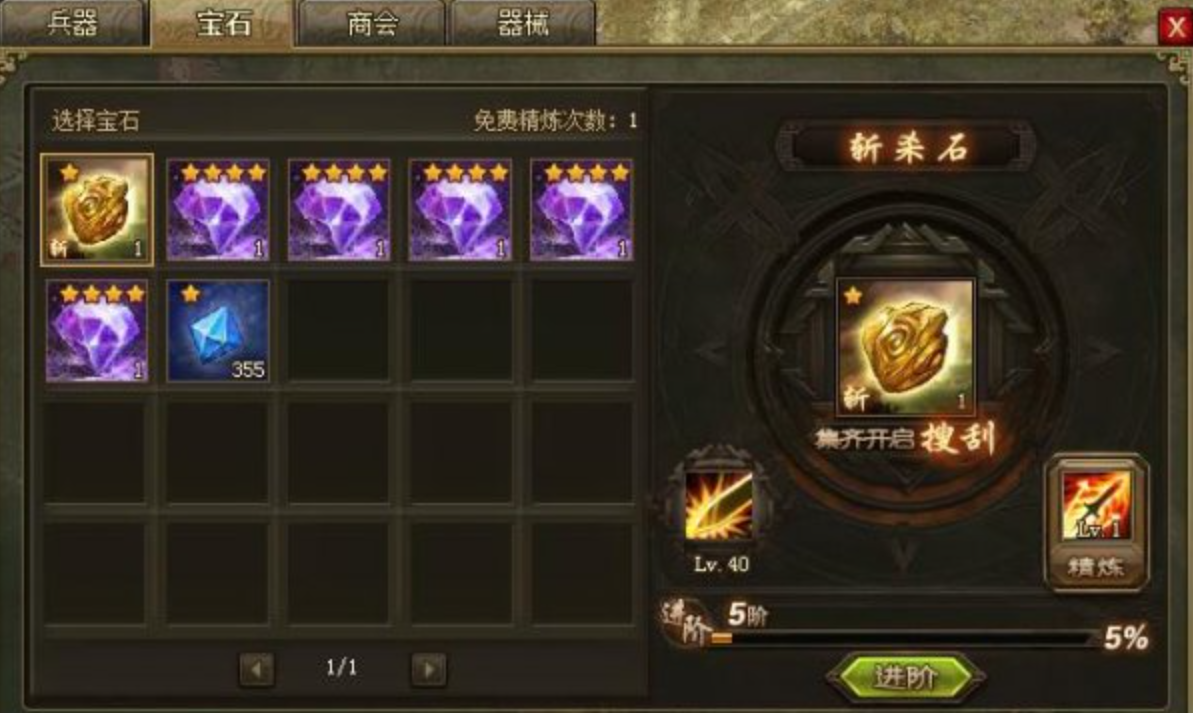
Task: Go to next inventory page arrow
Action: [429, 669]
